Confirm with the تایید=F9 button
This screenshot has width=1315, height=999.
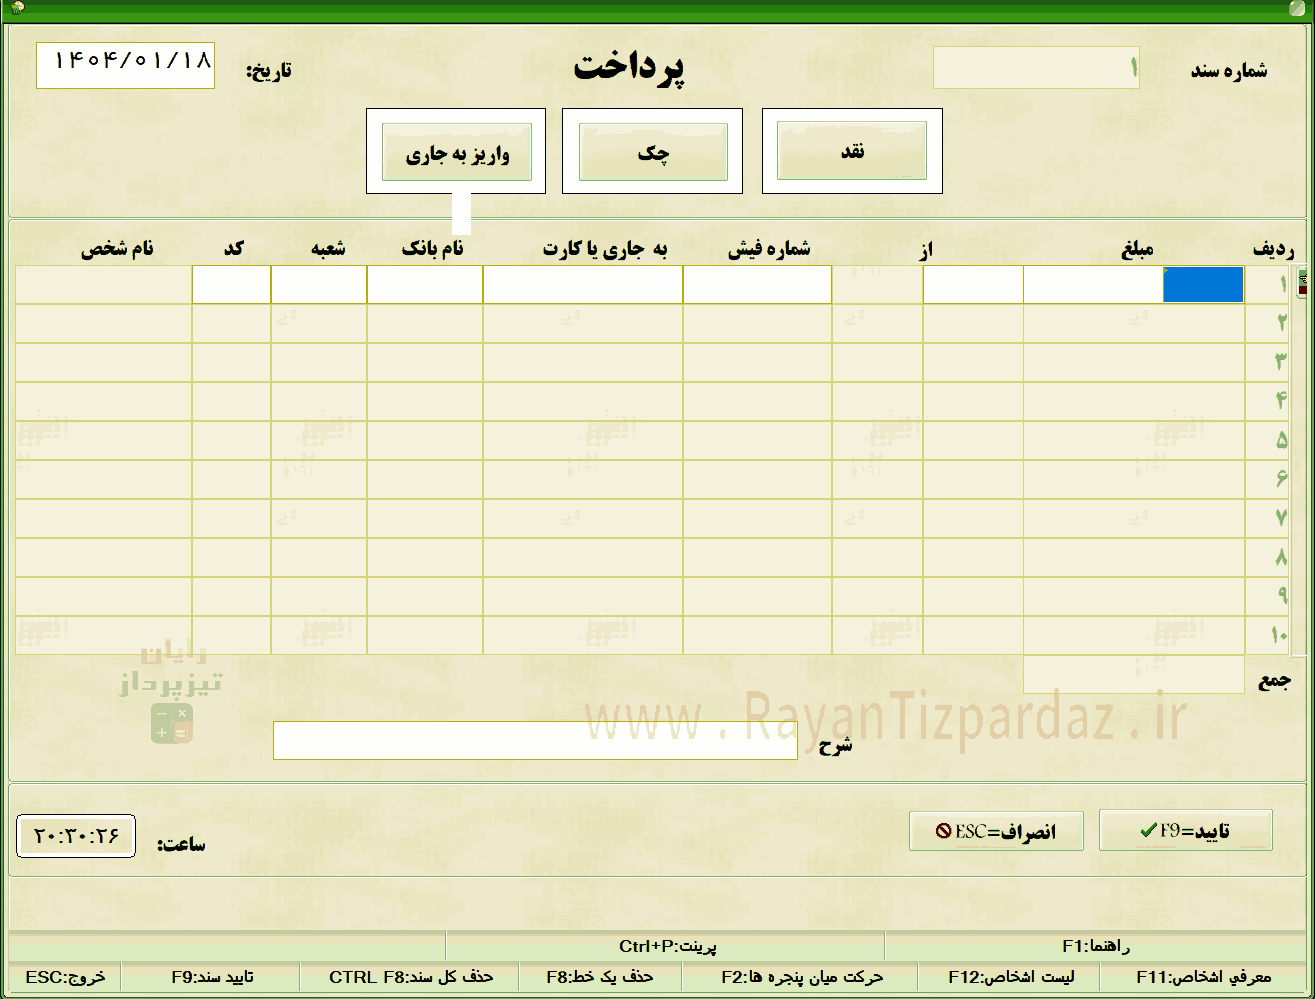[1186, 830]
